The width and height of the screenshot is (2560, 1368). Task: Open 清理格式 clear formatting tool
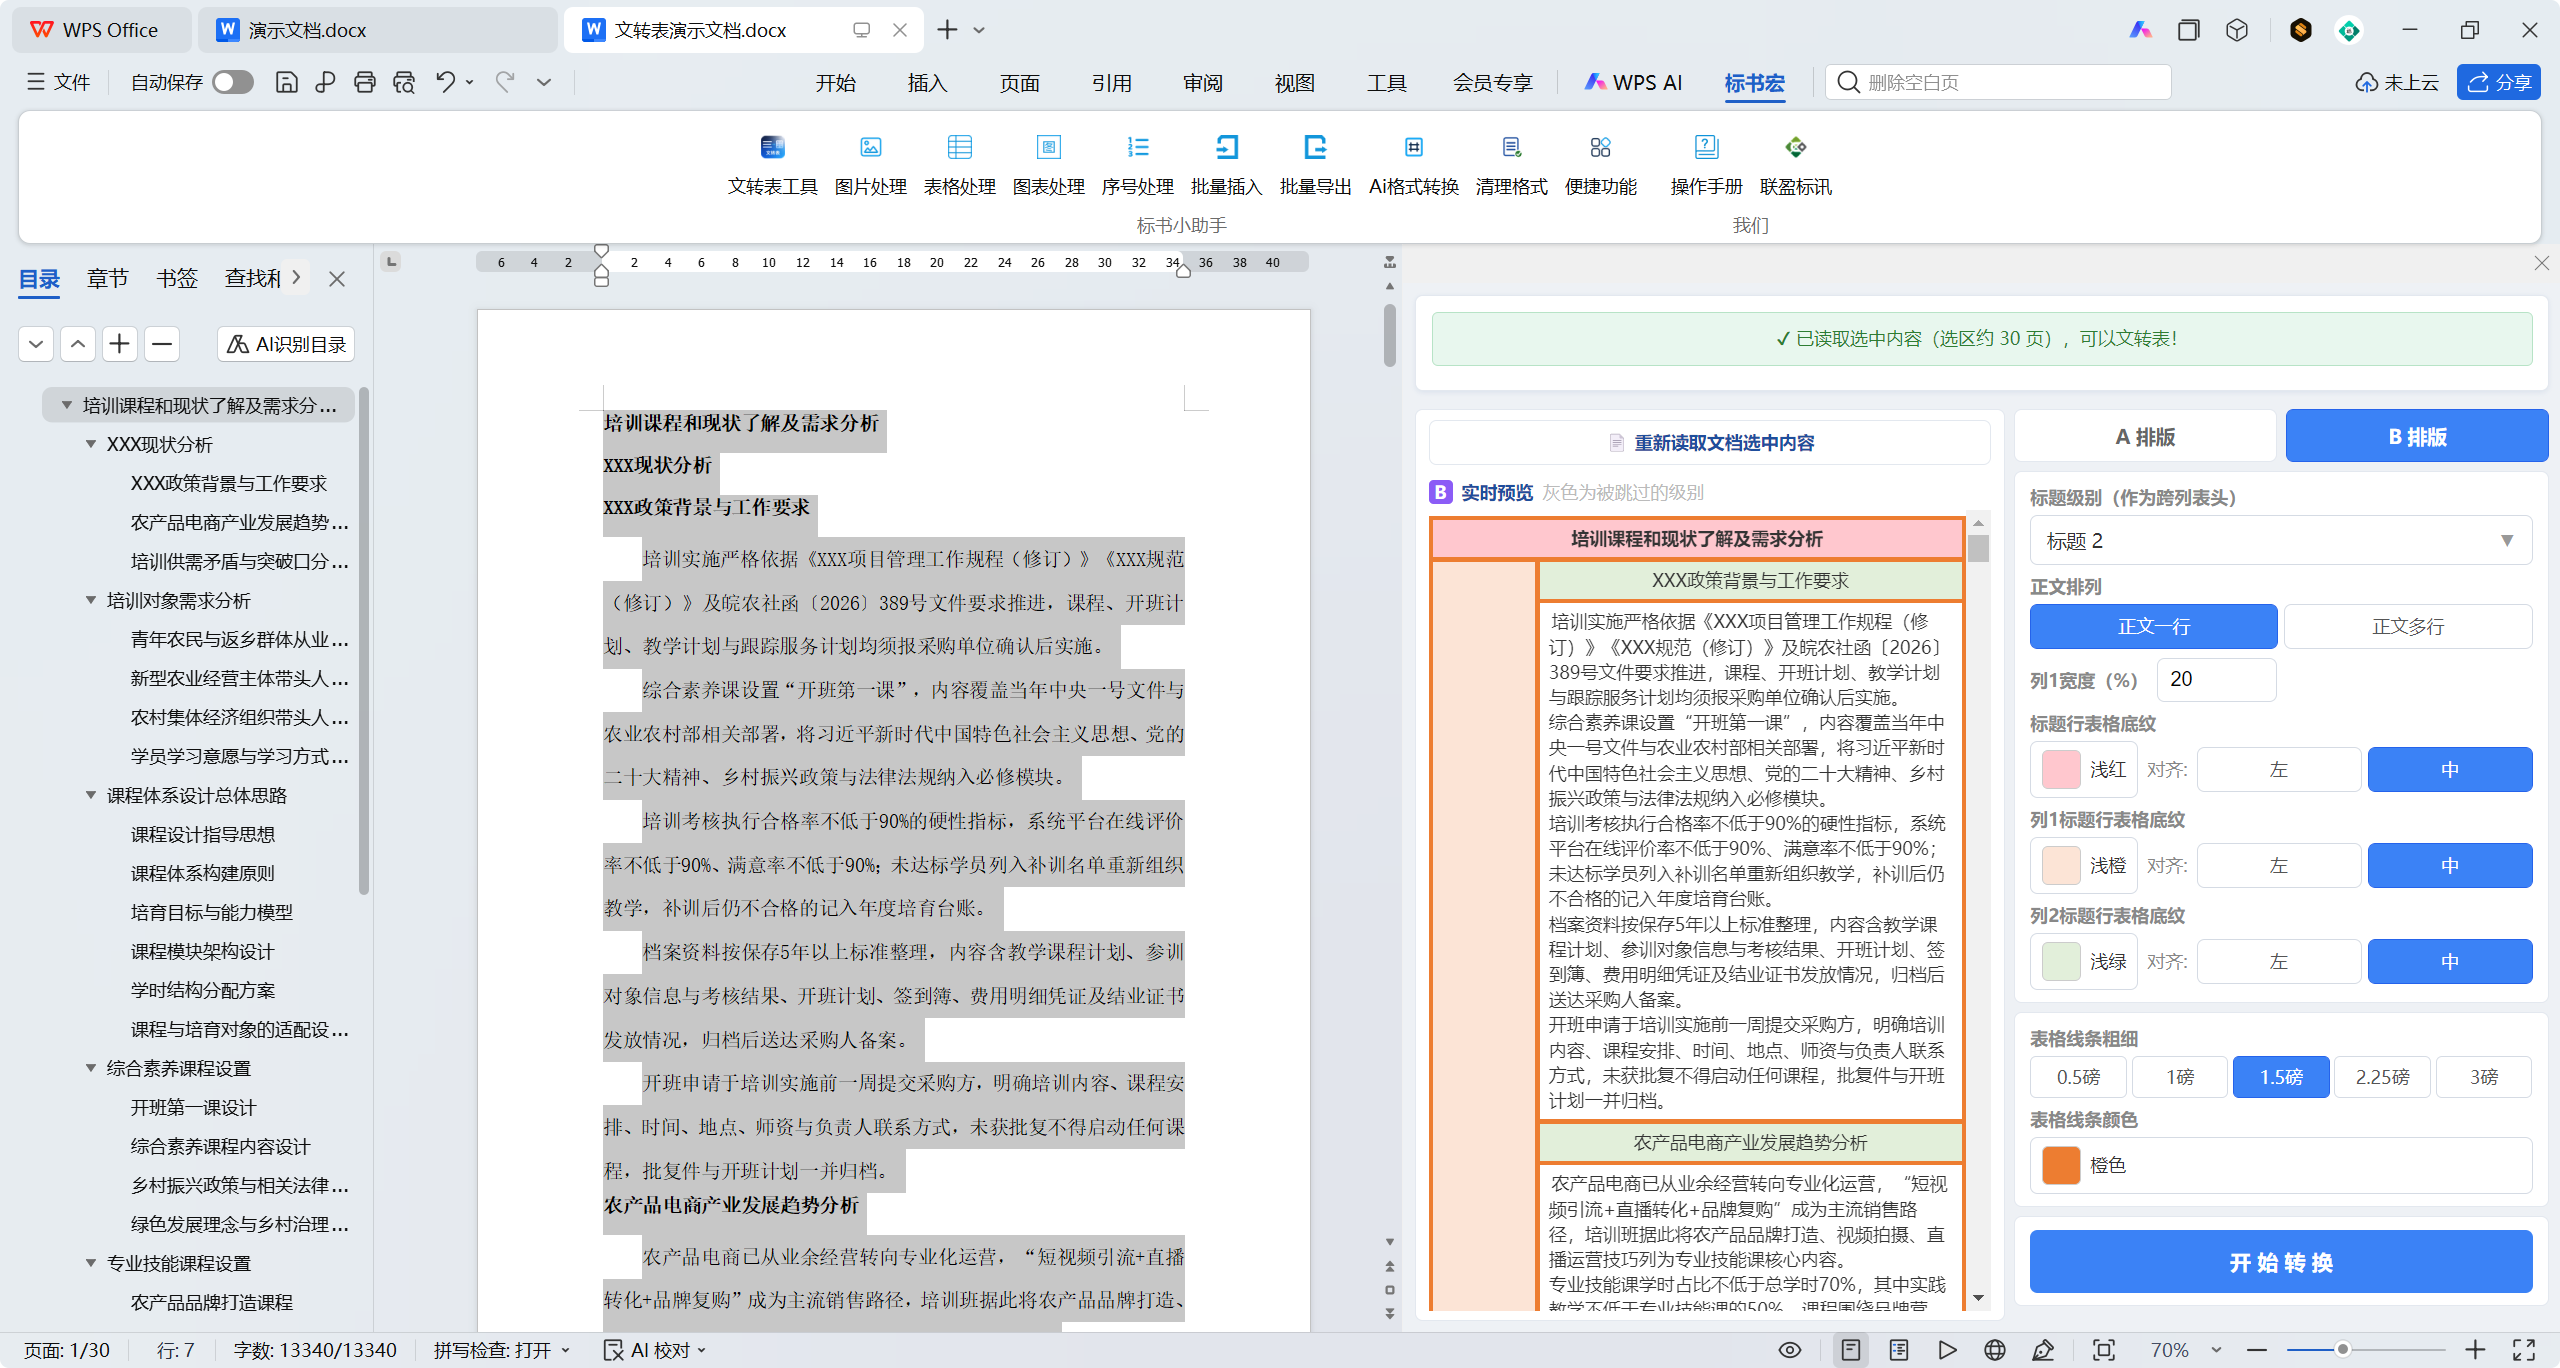(x=1511, y=165)
